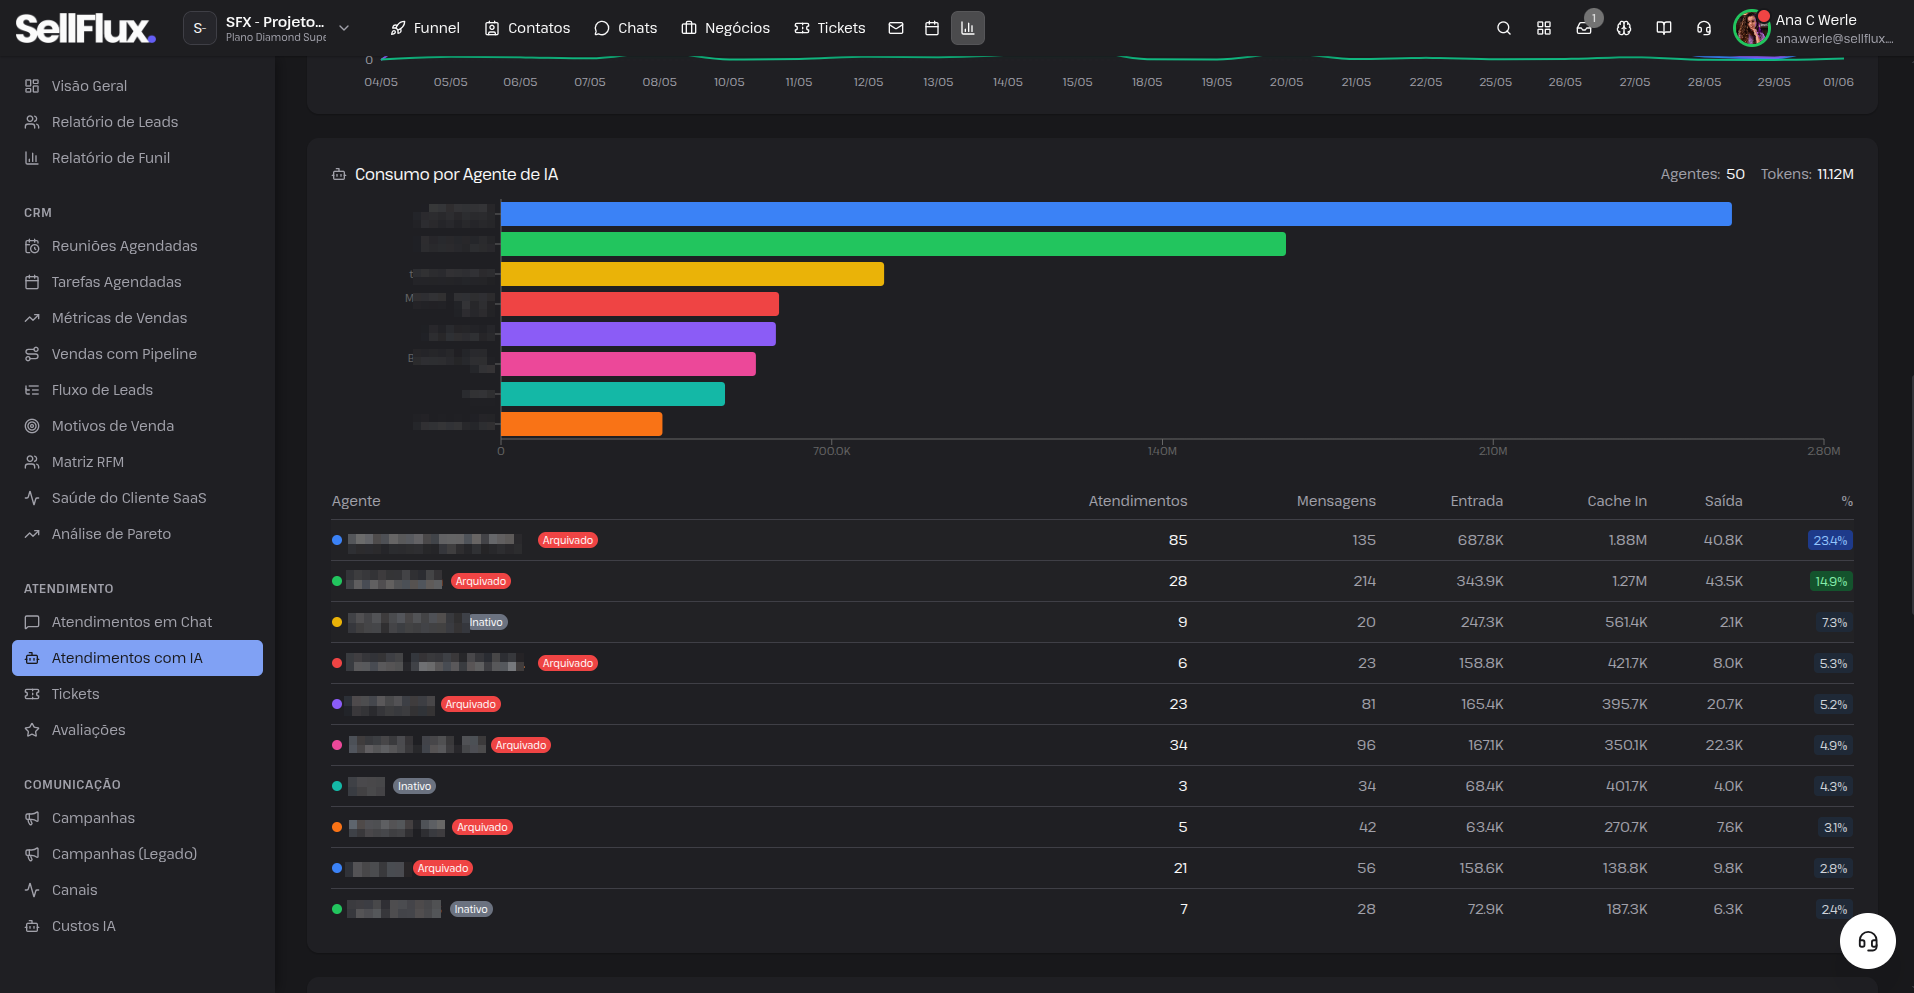Image resolution: width=1914 pixels, height=993 pixels.
Task: Click the SellFlux logo
Action: point(85,28)
